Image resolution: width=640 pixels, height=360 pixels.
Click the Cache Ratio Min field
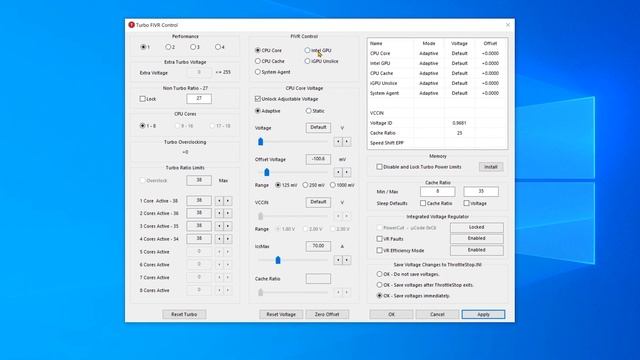[x=438, y=191]
